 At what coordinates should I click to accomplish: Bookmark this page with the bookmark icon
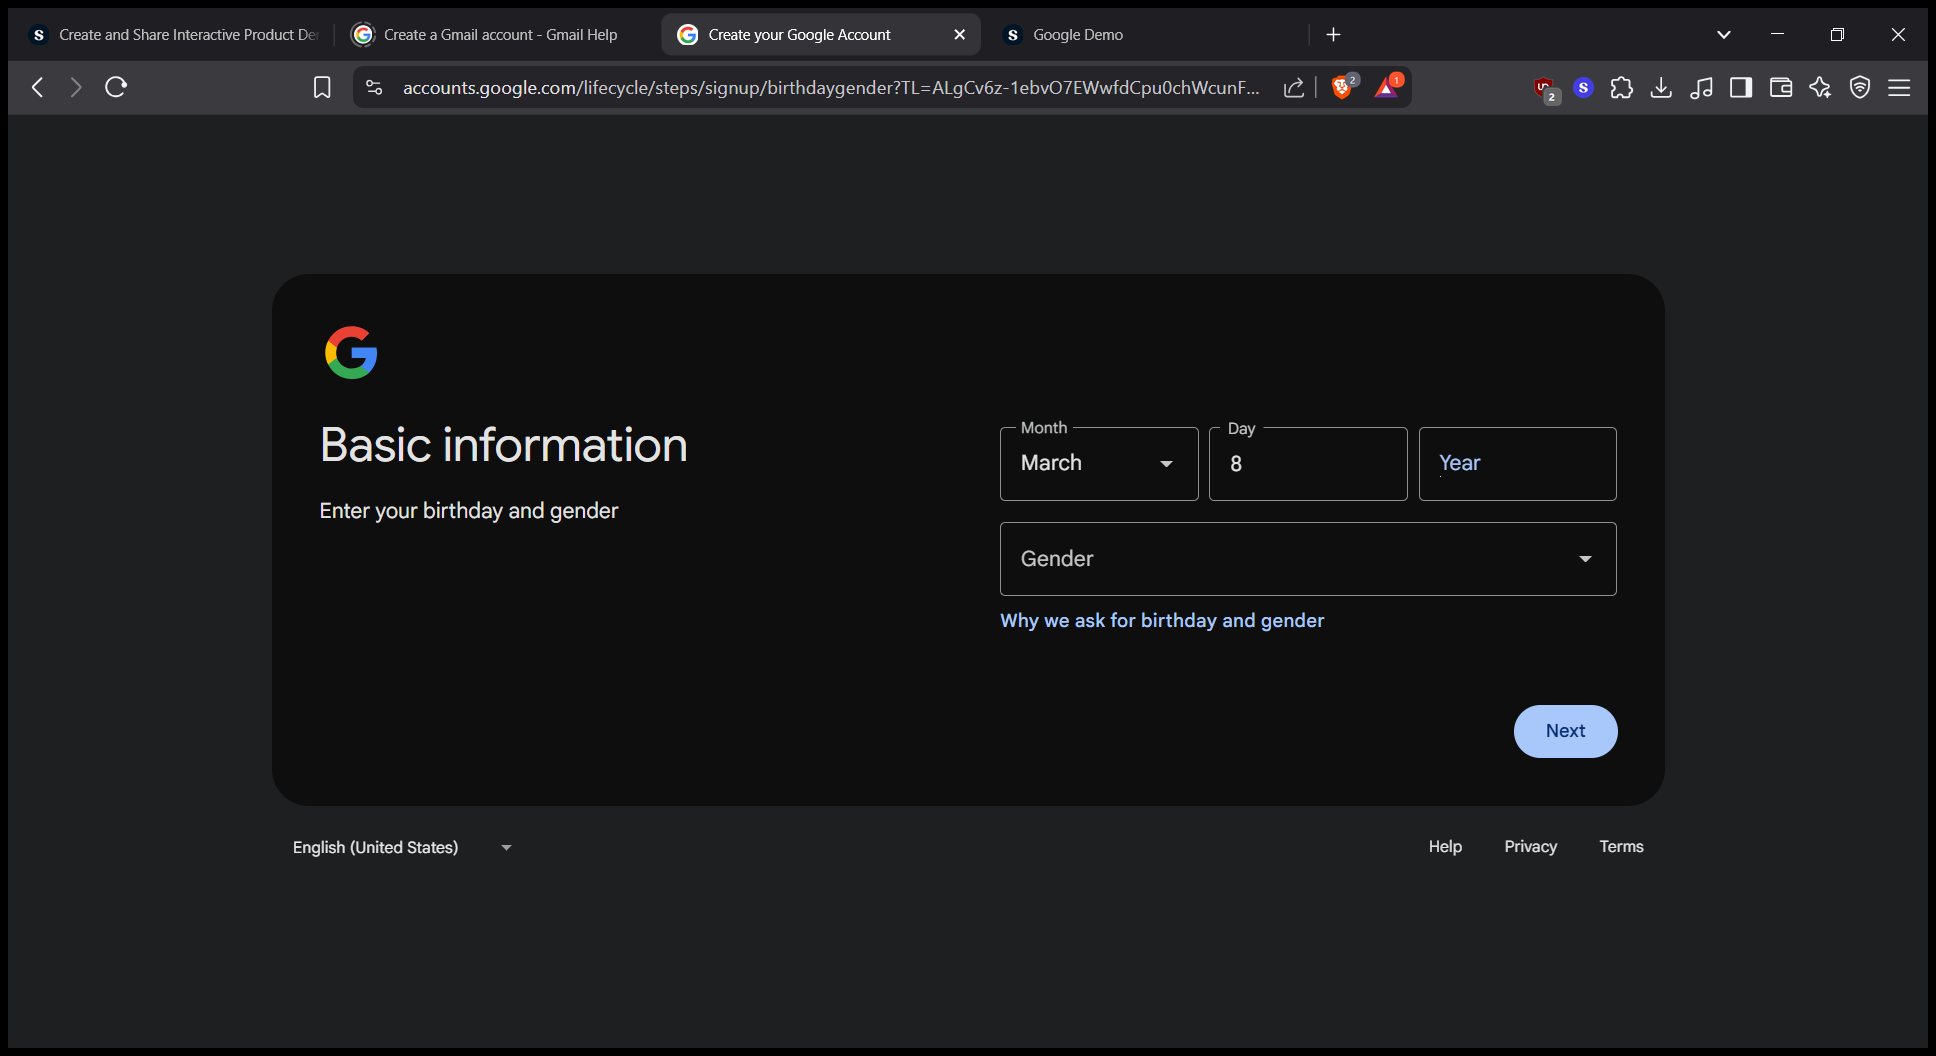(322, 88)
